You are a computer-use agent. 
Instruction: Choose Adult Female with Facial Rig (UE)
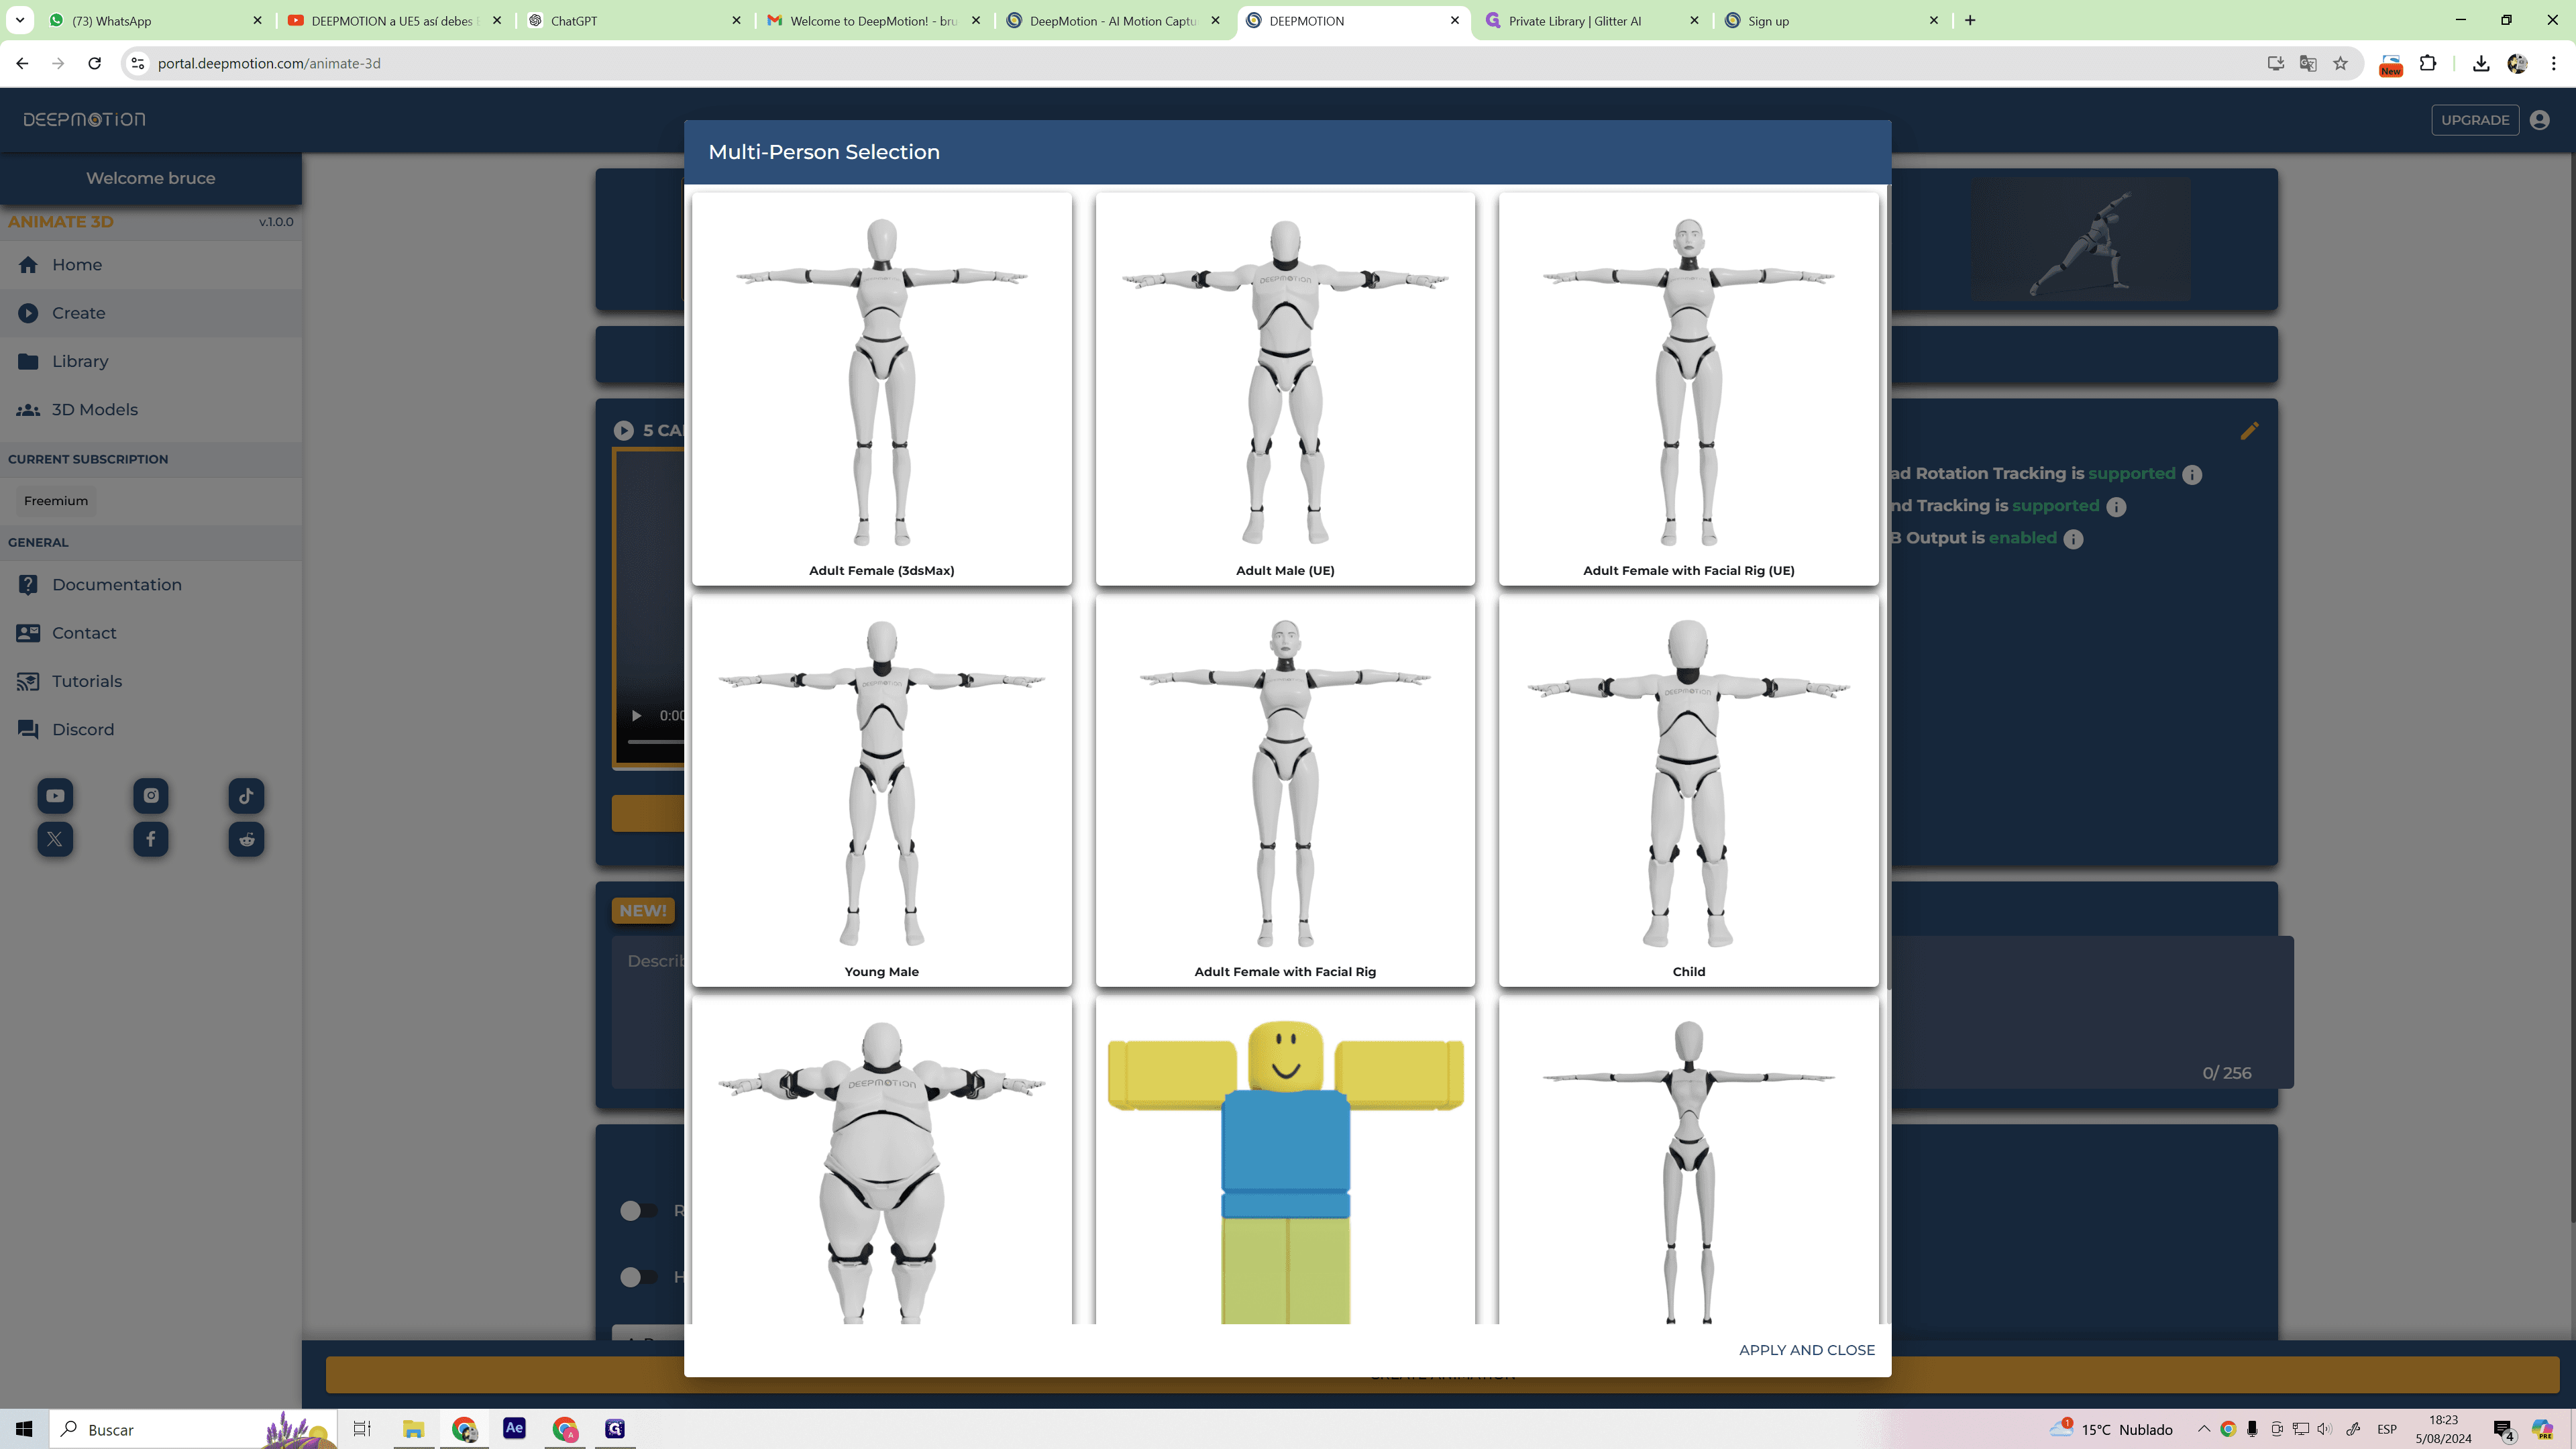(x=1688, y=389)
